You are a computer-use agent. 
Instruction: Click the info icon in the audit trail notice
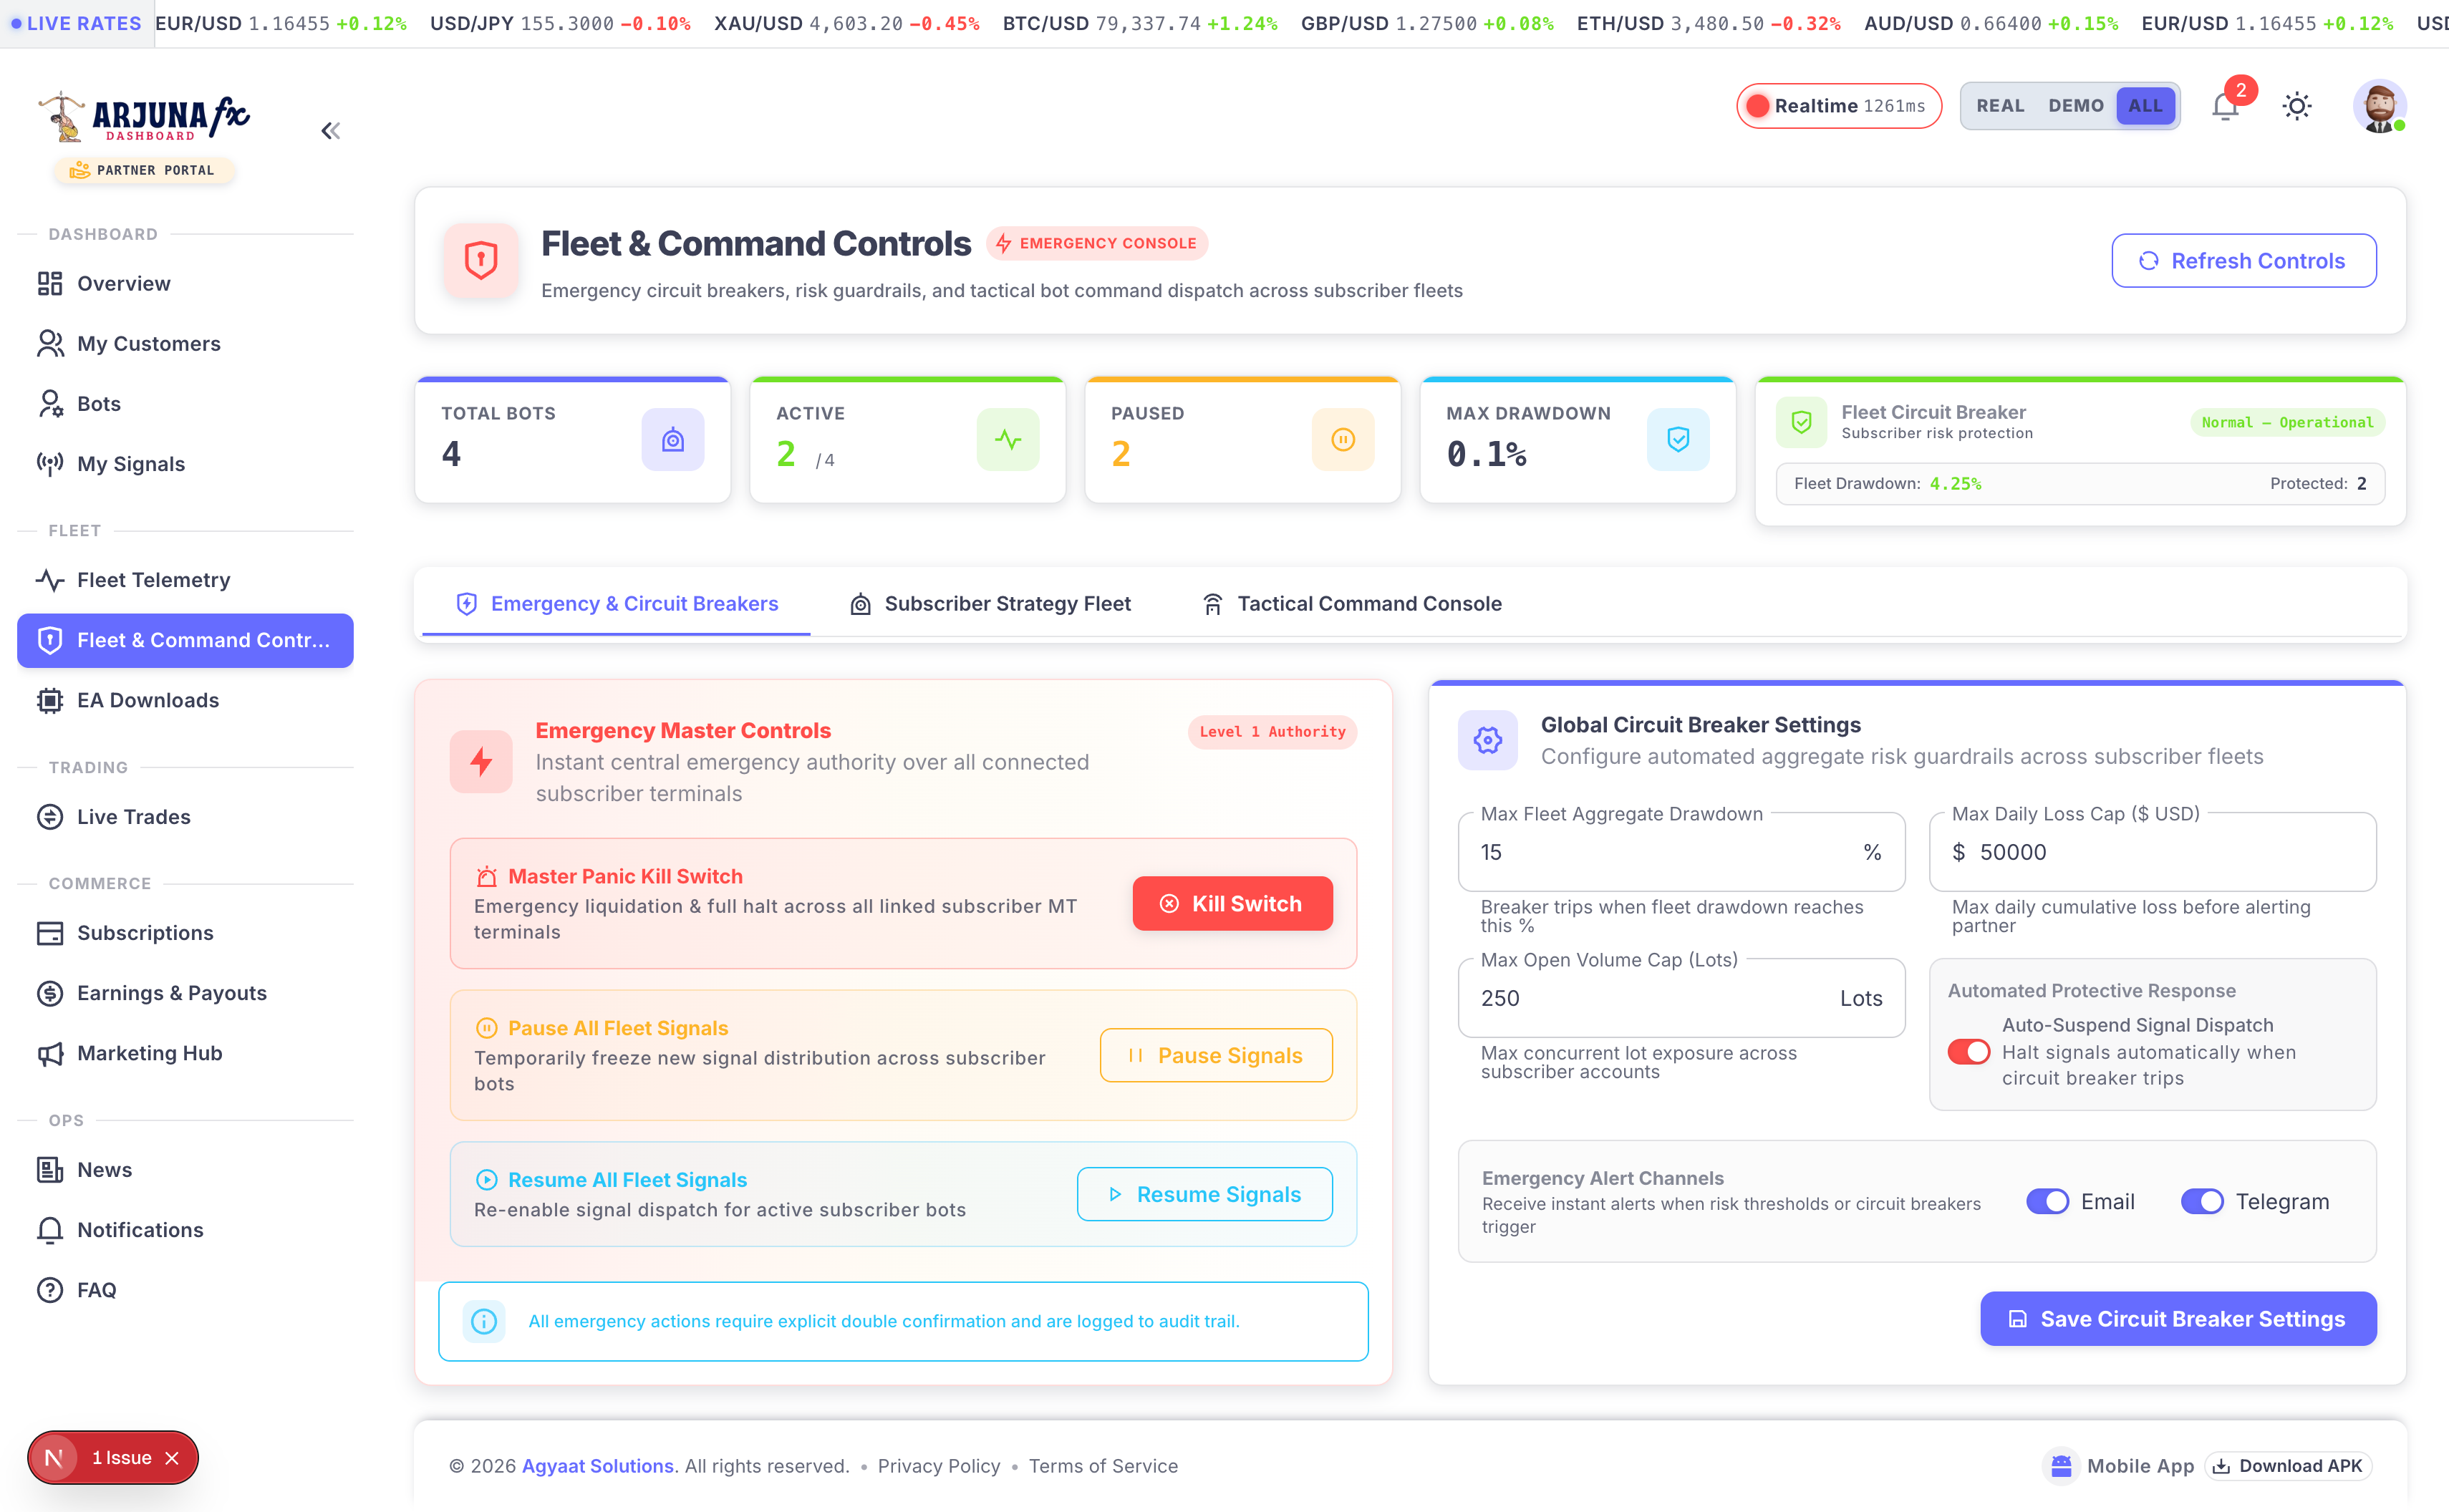(x=484, y=1321)
